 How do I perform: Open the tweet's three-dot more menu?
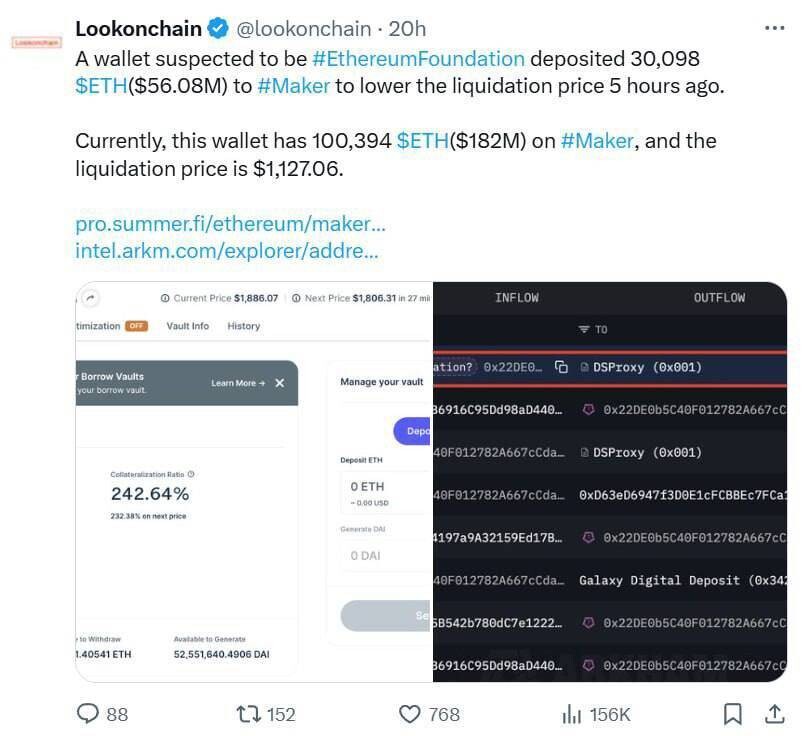[774, 28]
